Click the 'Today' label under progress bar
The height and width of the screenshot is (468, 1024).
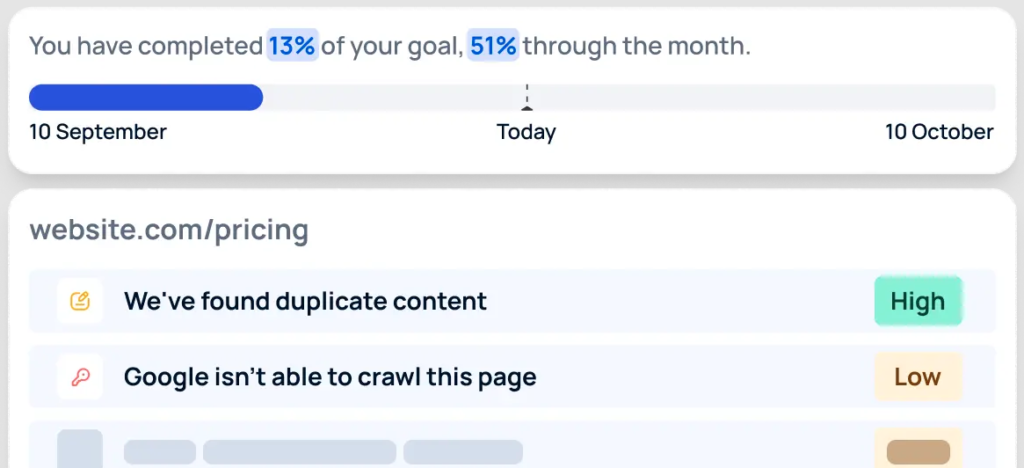(x=526, y=132)
